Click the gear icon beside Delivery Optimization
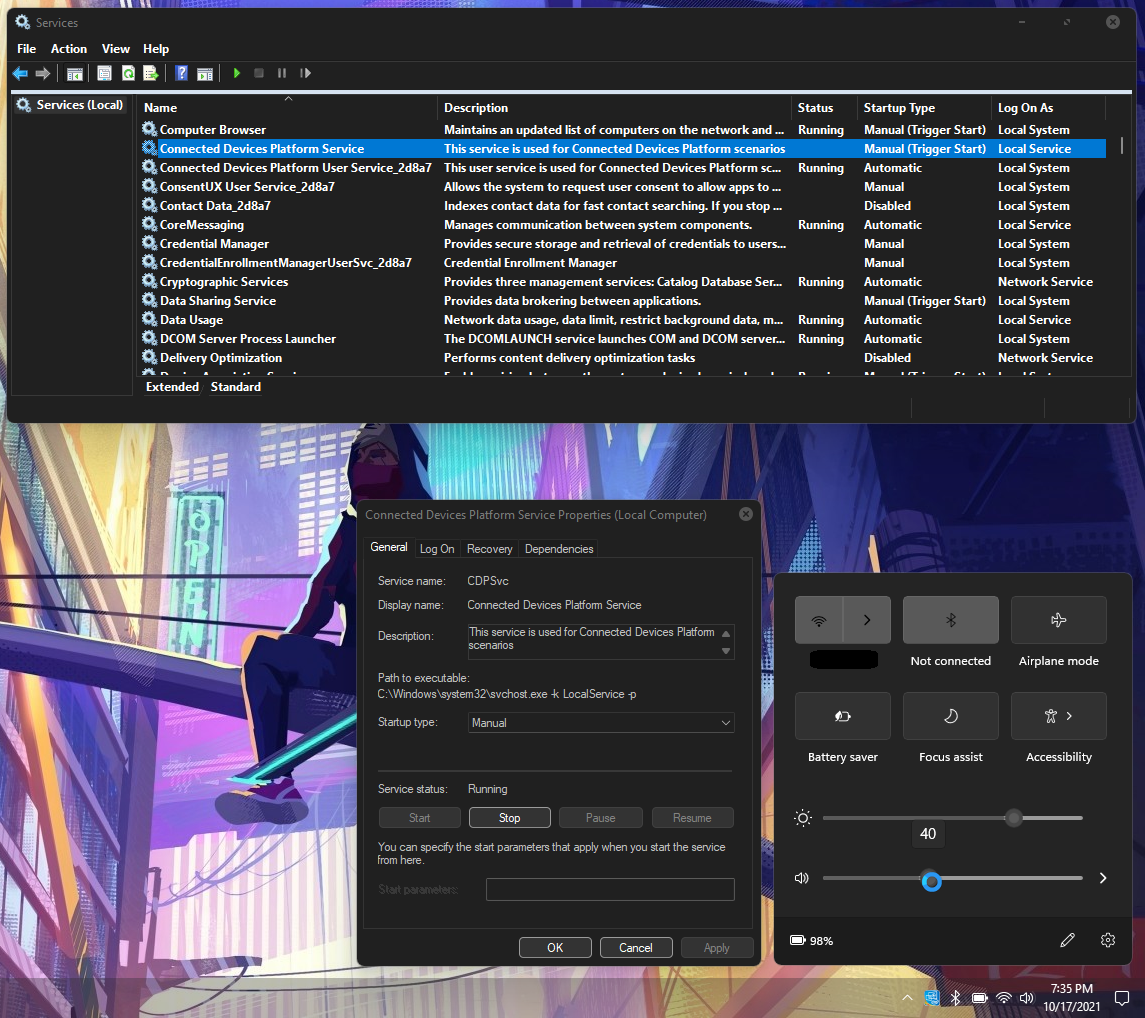Screen dimensions: 1145x1018 (x=150, y=357)
